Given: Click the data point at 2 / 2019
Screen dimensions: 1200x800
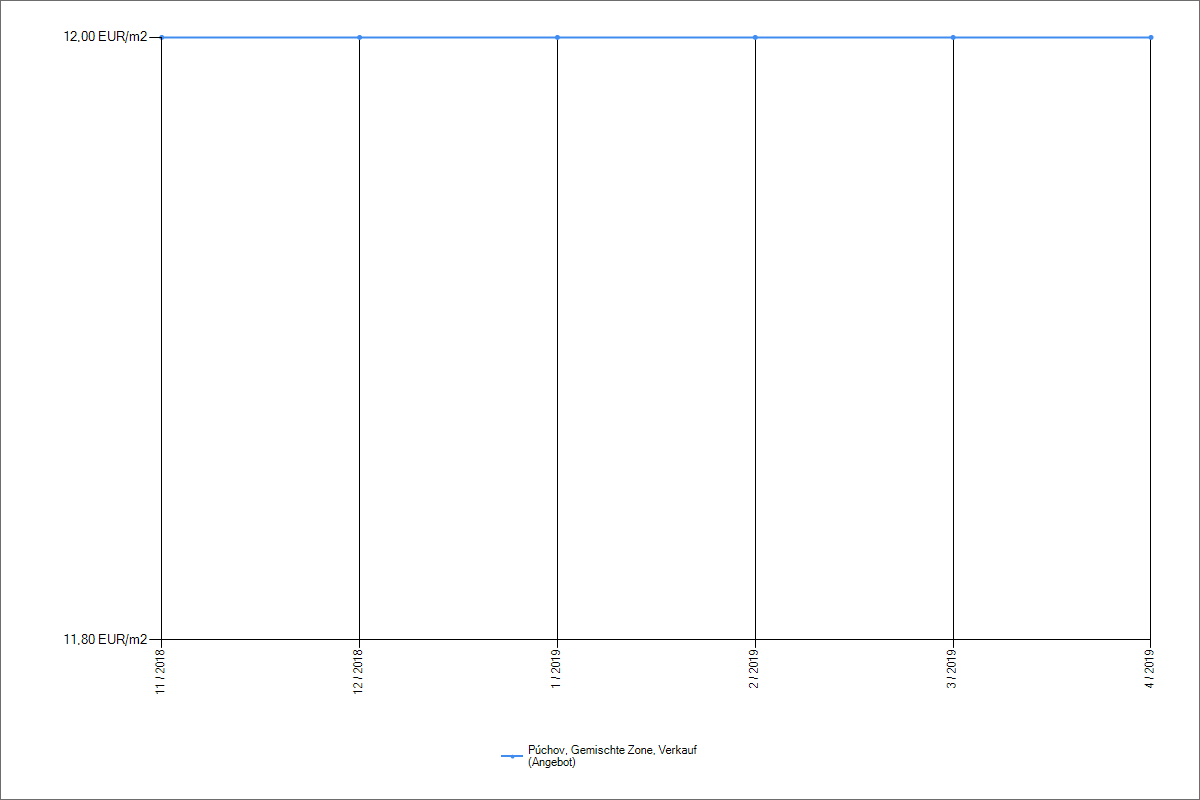Looking at the screenshot, I should pos(755,37).
